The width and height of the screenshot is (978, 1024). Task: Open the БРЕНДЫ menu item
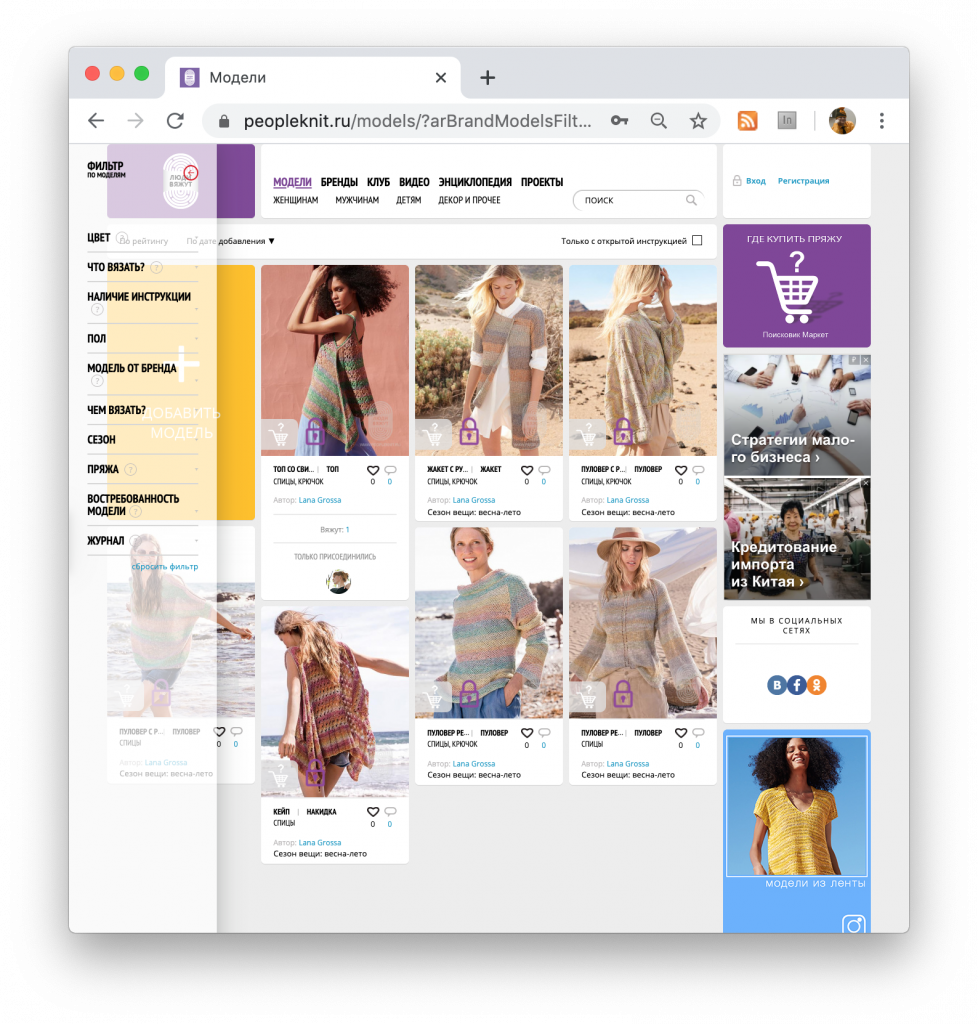[x=339, y=182]
